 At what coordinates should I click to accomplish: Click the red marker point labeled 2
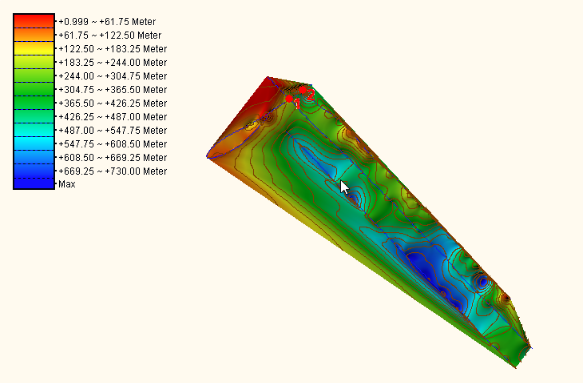pyautogui.click(x=303, y=90)
